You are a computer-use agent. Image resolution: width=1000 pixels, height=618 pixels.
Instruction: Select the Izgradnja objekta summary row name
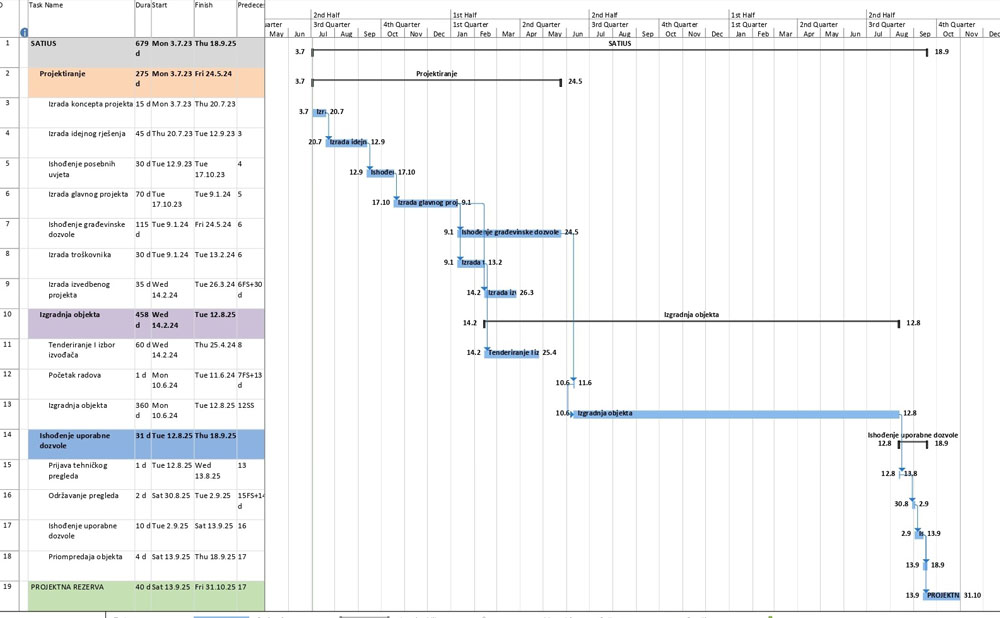click(69, 315)
